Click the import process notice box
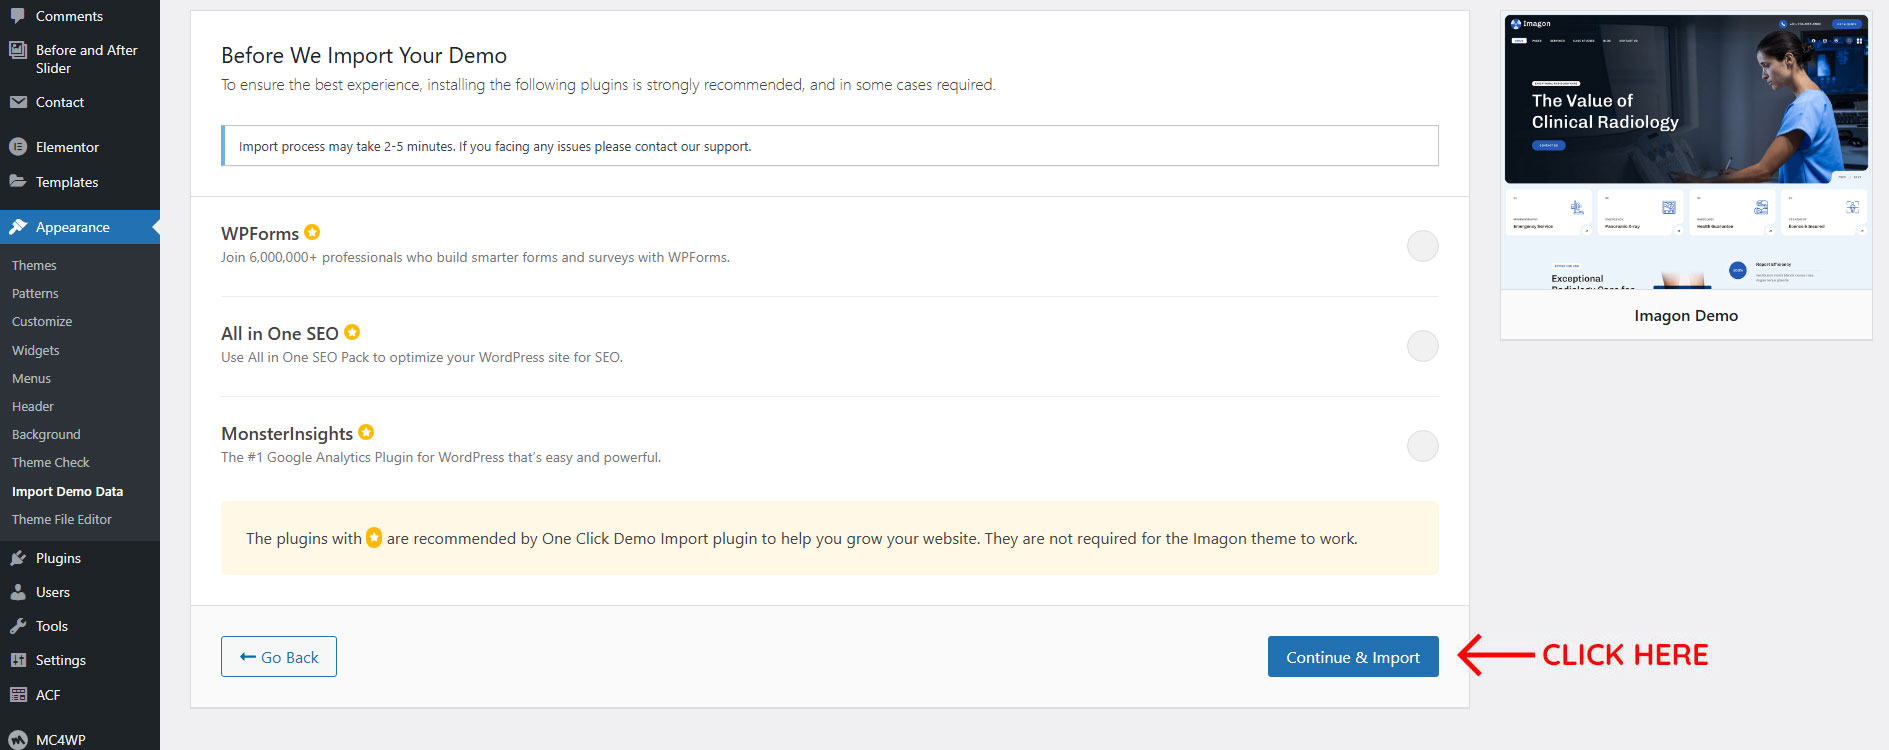Image resolution: width=1889 pixels, height=750 pixels. click(x=830, y=146)
